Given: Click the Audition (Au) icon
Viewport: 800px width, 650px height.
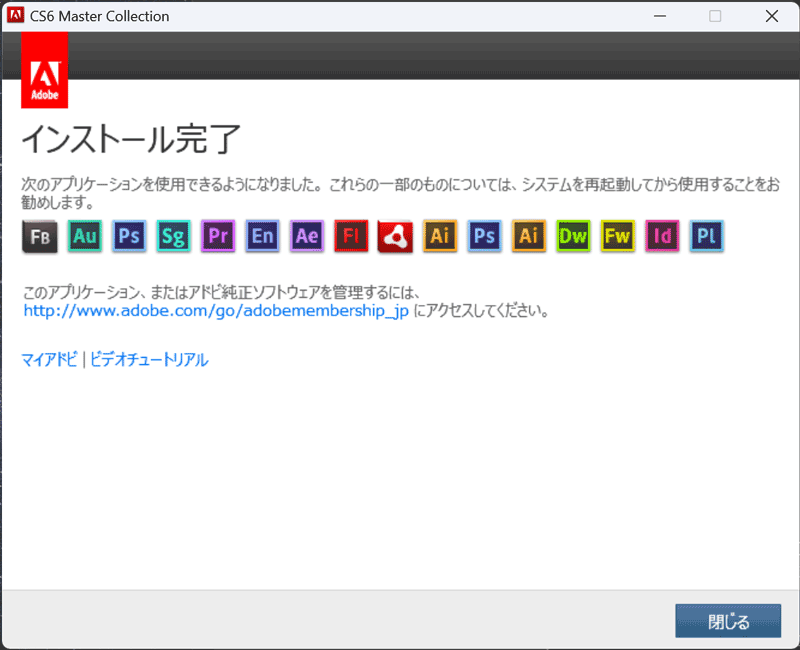Looking at the screenshot, I should point(85,236).
